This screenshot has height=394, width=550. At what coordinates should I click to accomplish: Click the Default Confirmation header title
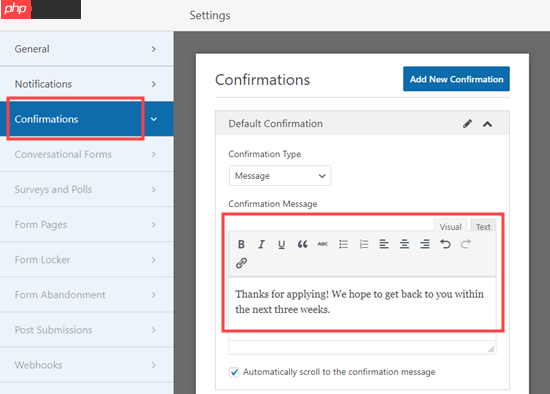[x=275, y=123]
